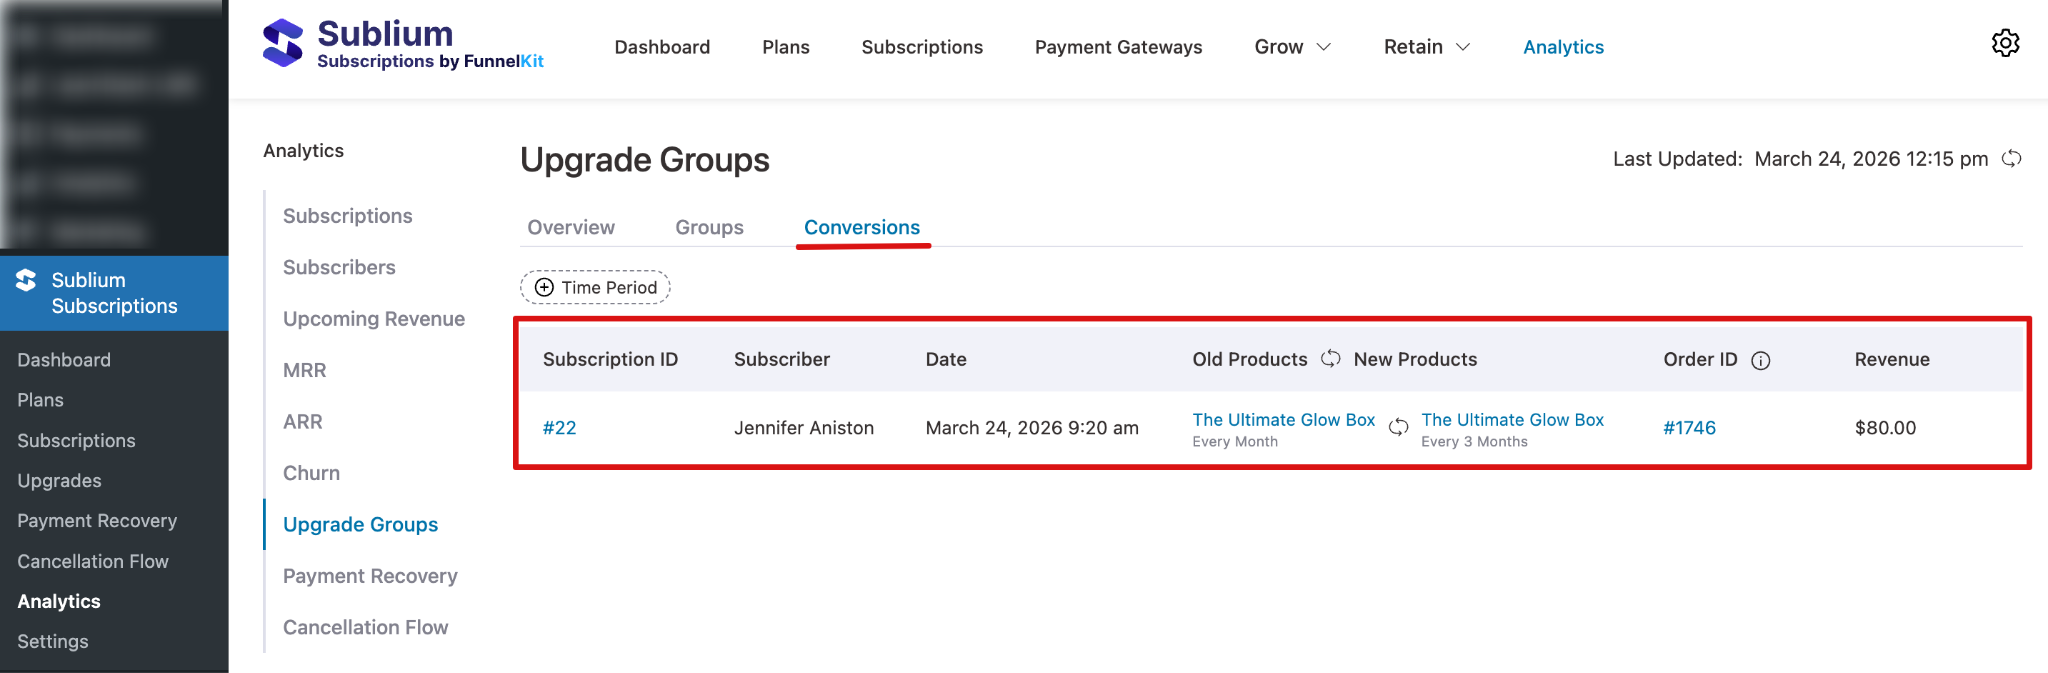This screenshot has height=673, width=2048.
Task: Open Subscriptions in WordPress sidebar submenu
Action: [x=76, y=441]
